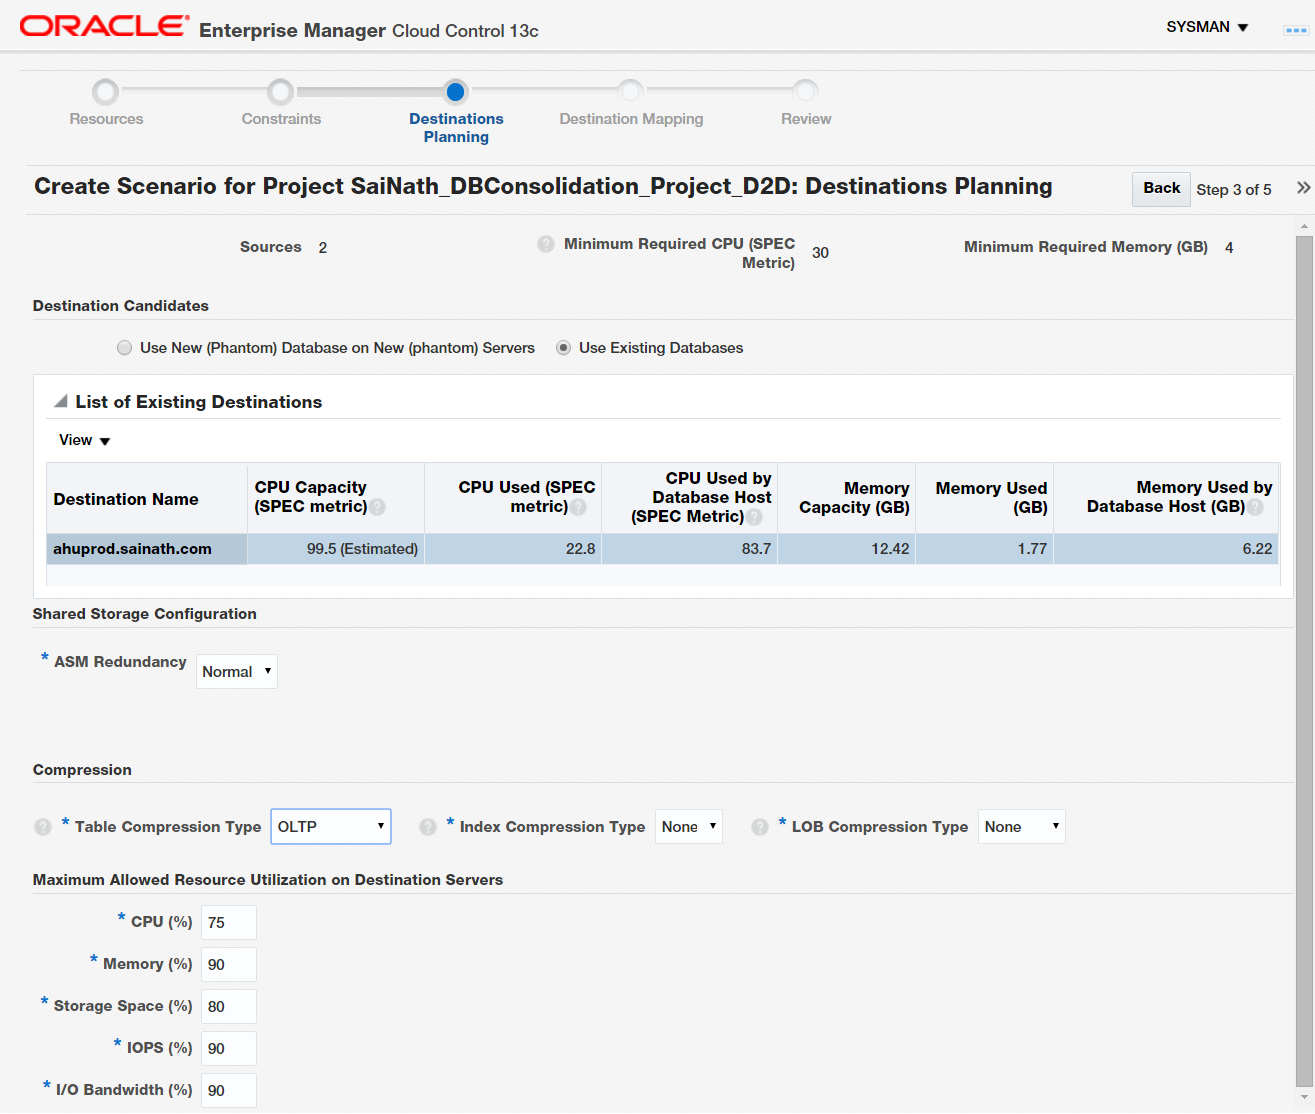Open LOB Compression Type dropdown
1315x1114 pixels.
1022,827
